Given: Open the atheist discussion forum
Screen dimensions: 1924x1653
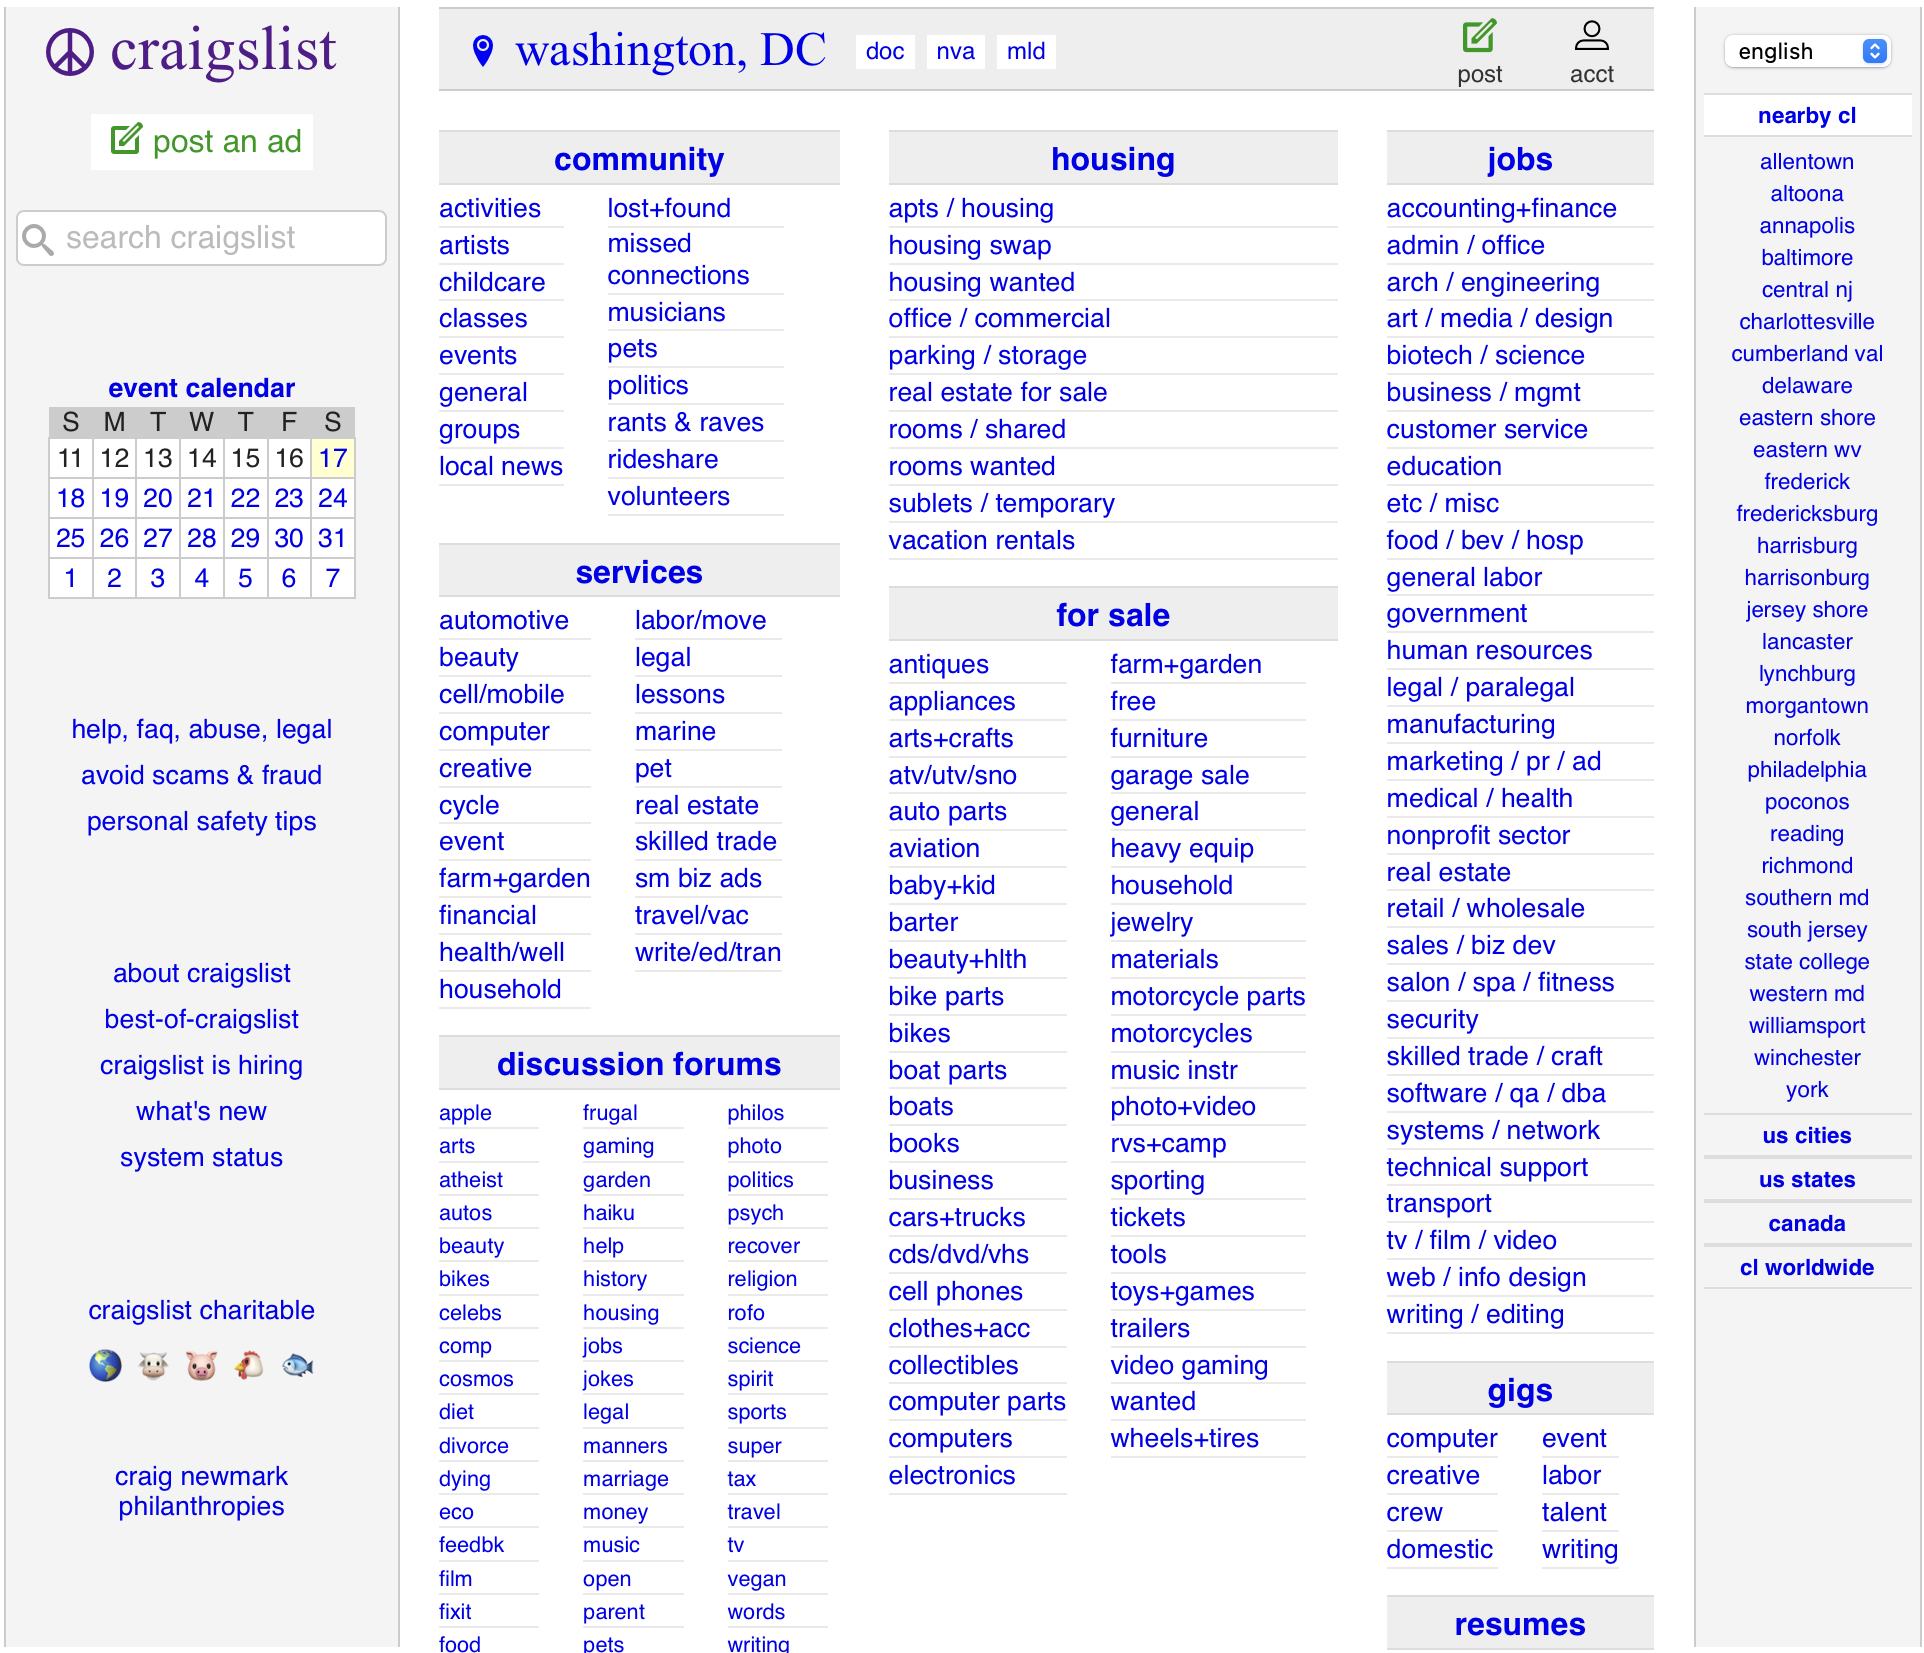Looking at the screenshot, I should pos(470,1180).
